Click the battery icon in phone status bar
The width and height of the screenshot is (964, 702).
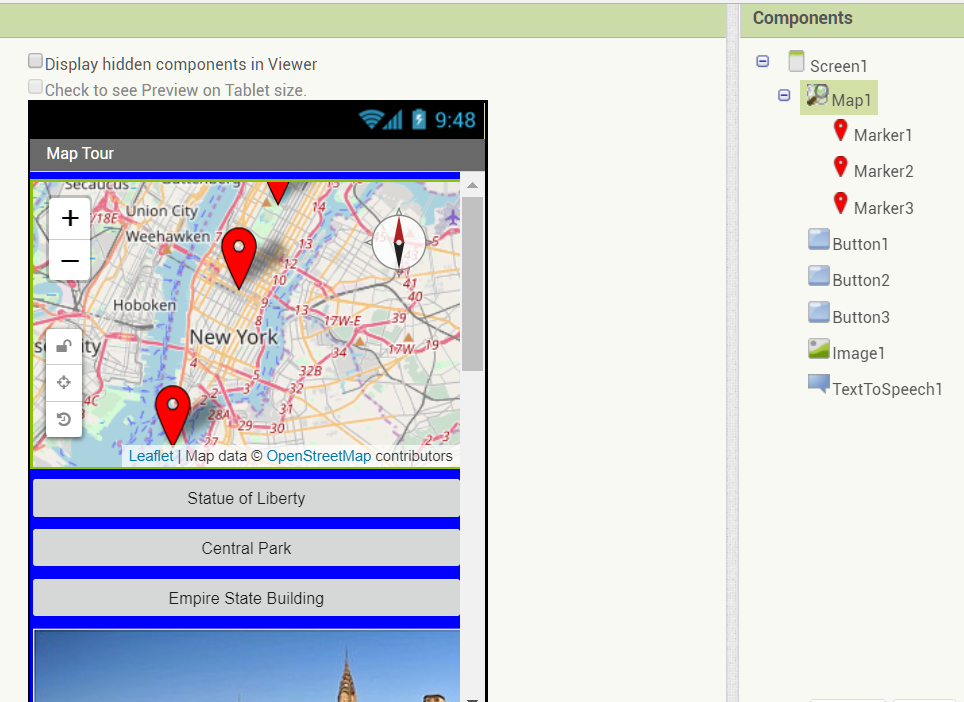(419, 119)
